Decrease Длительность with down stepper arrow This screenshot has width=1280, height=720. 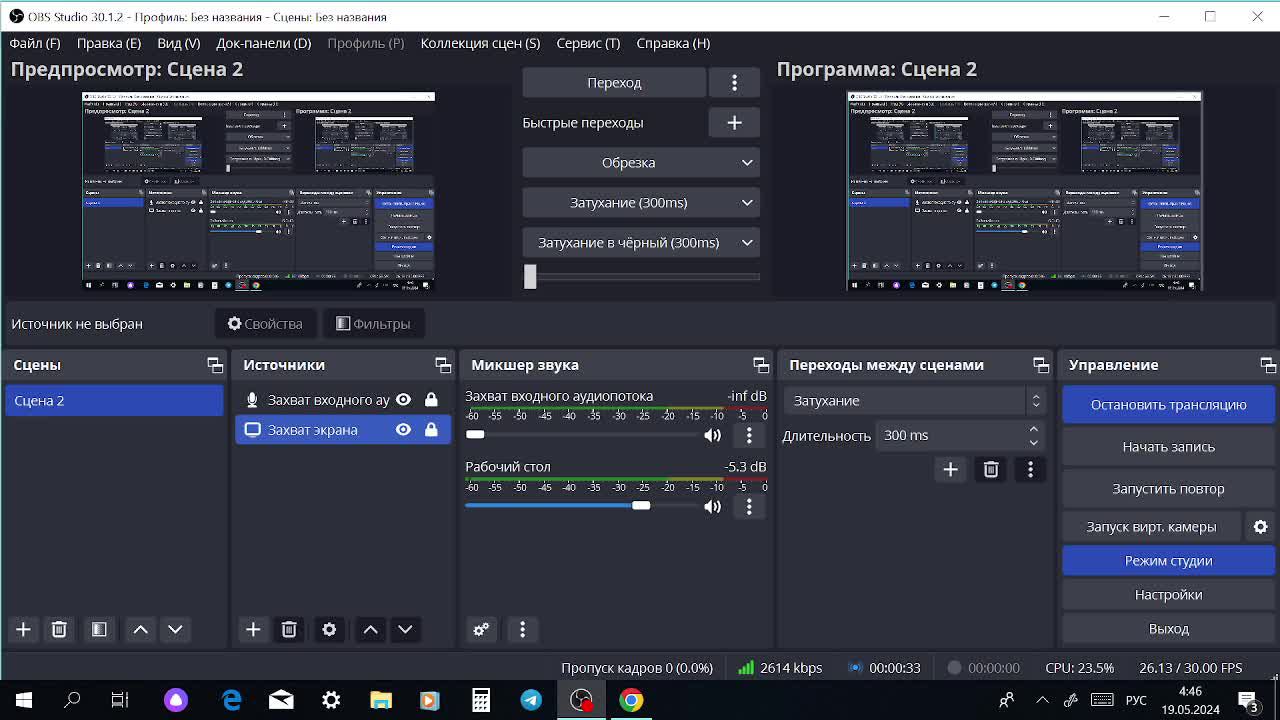pos(1034,442)
